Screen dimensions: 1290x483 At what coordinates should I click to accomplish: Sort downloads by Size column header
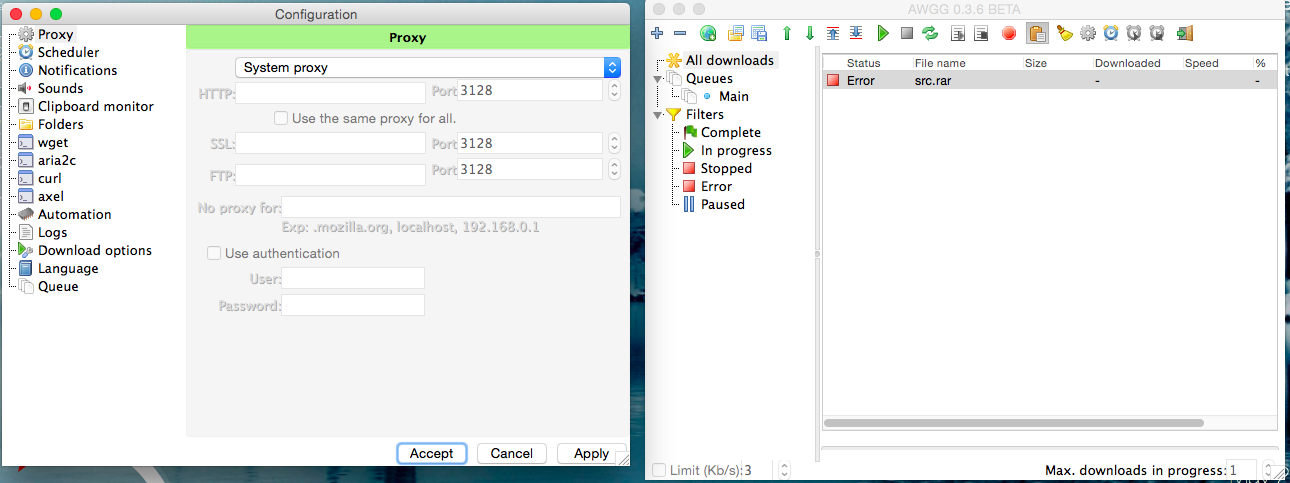[1036, 63]
